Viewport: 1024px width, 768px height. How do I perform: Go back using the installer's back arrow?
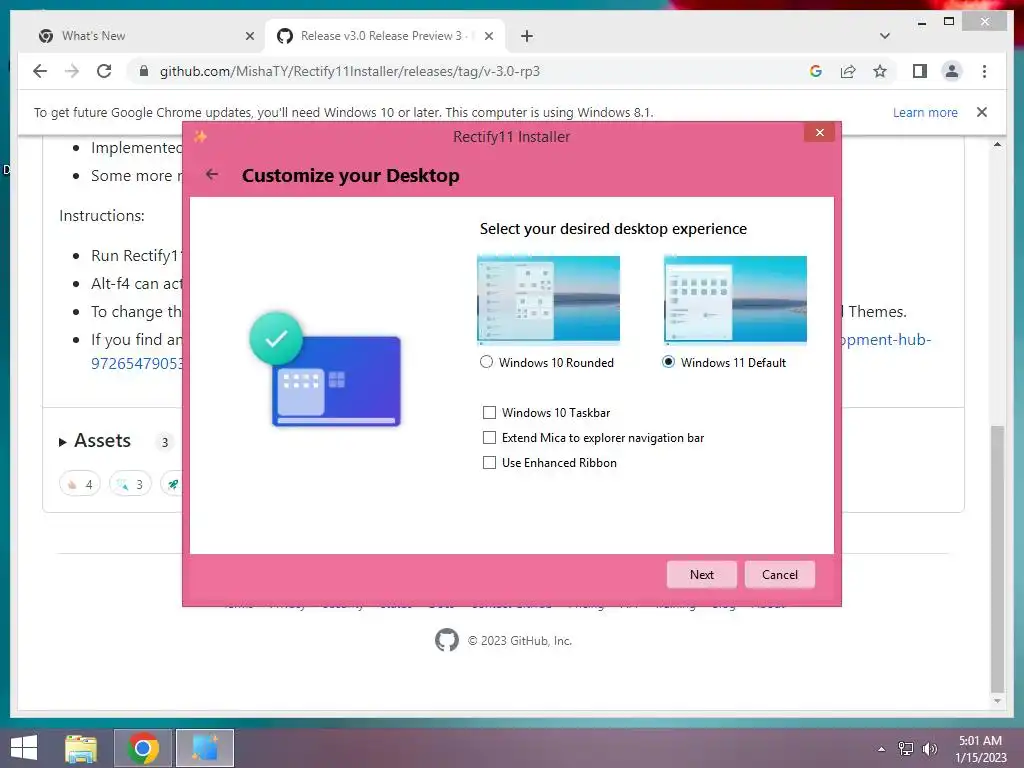[212, 174]
